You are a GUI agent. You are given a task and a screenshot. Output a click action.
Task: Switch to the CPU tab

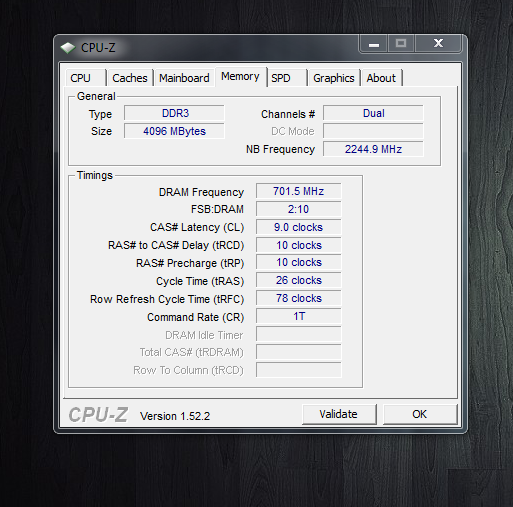point(86,78)
